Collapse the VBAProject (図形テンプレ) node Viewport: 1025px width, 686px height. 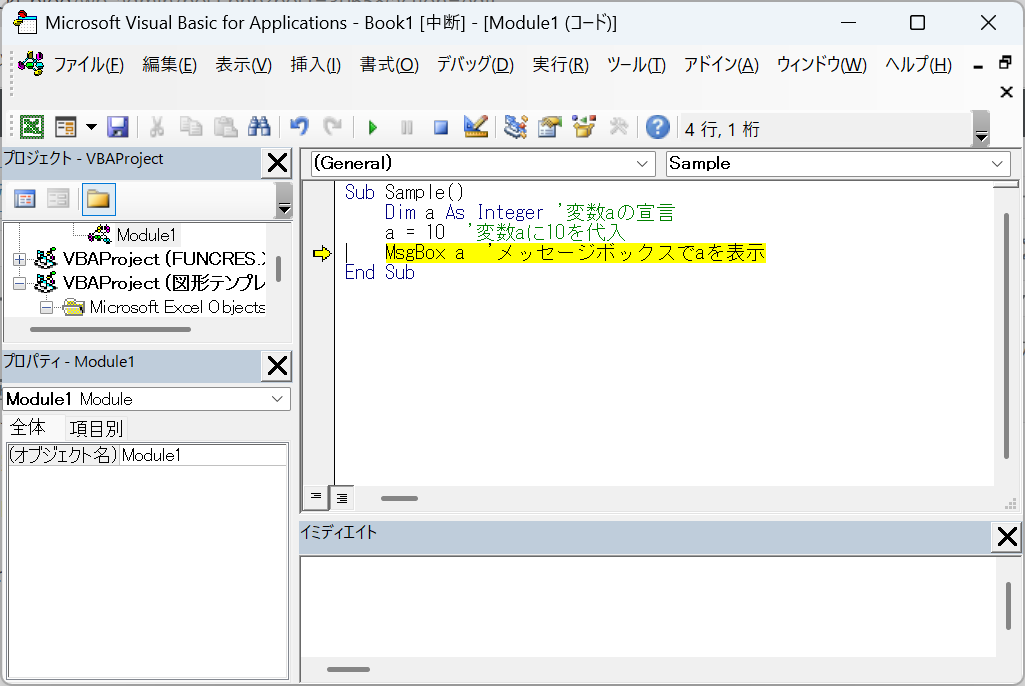click(x=20, y=283)
